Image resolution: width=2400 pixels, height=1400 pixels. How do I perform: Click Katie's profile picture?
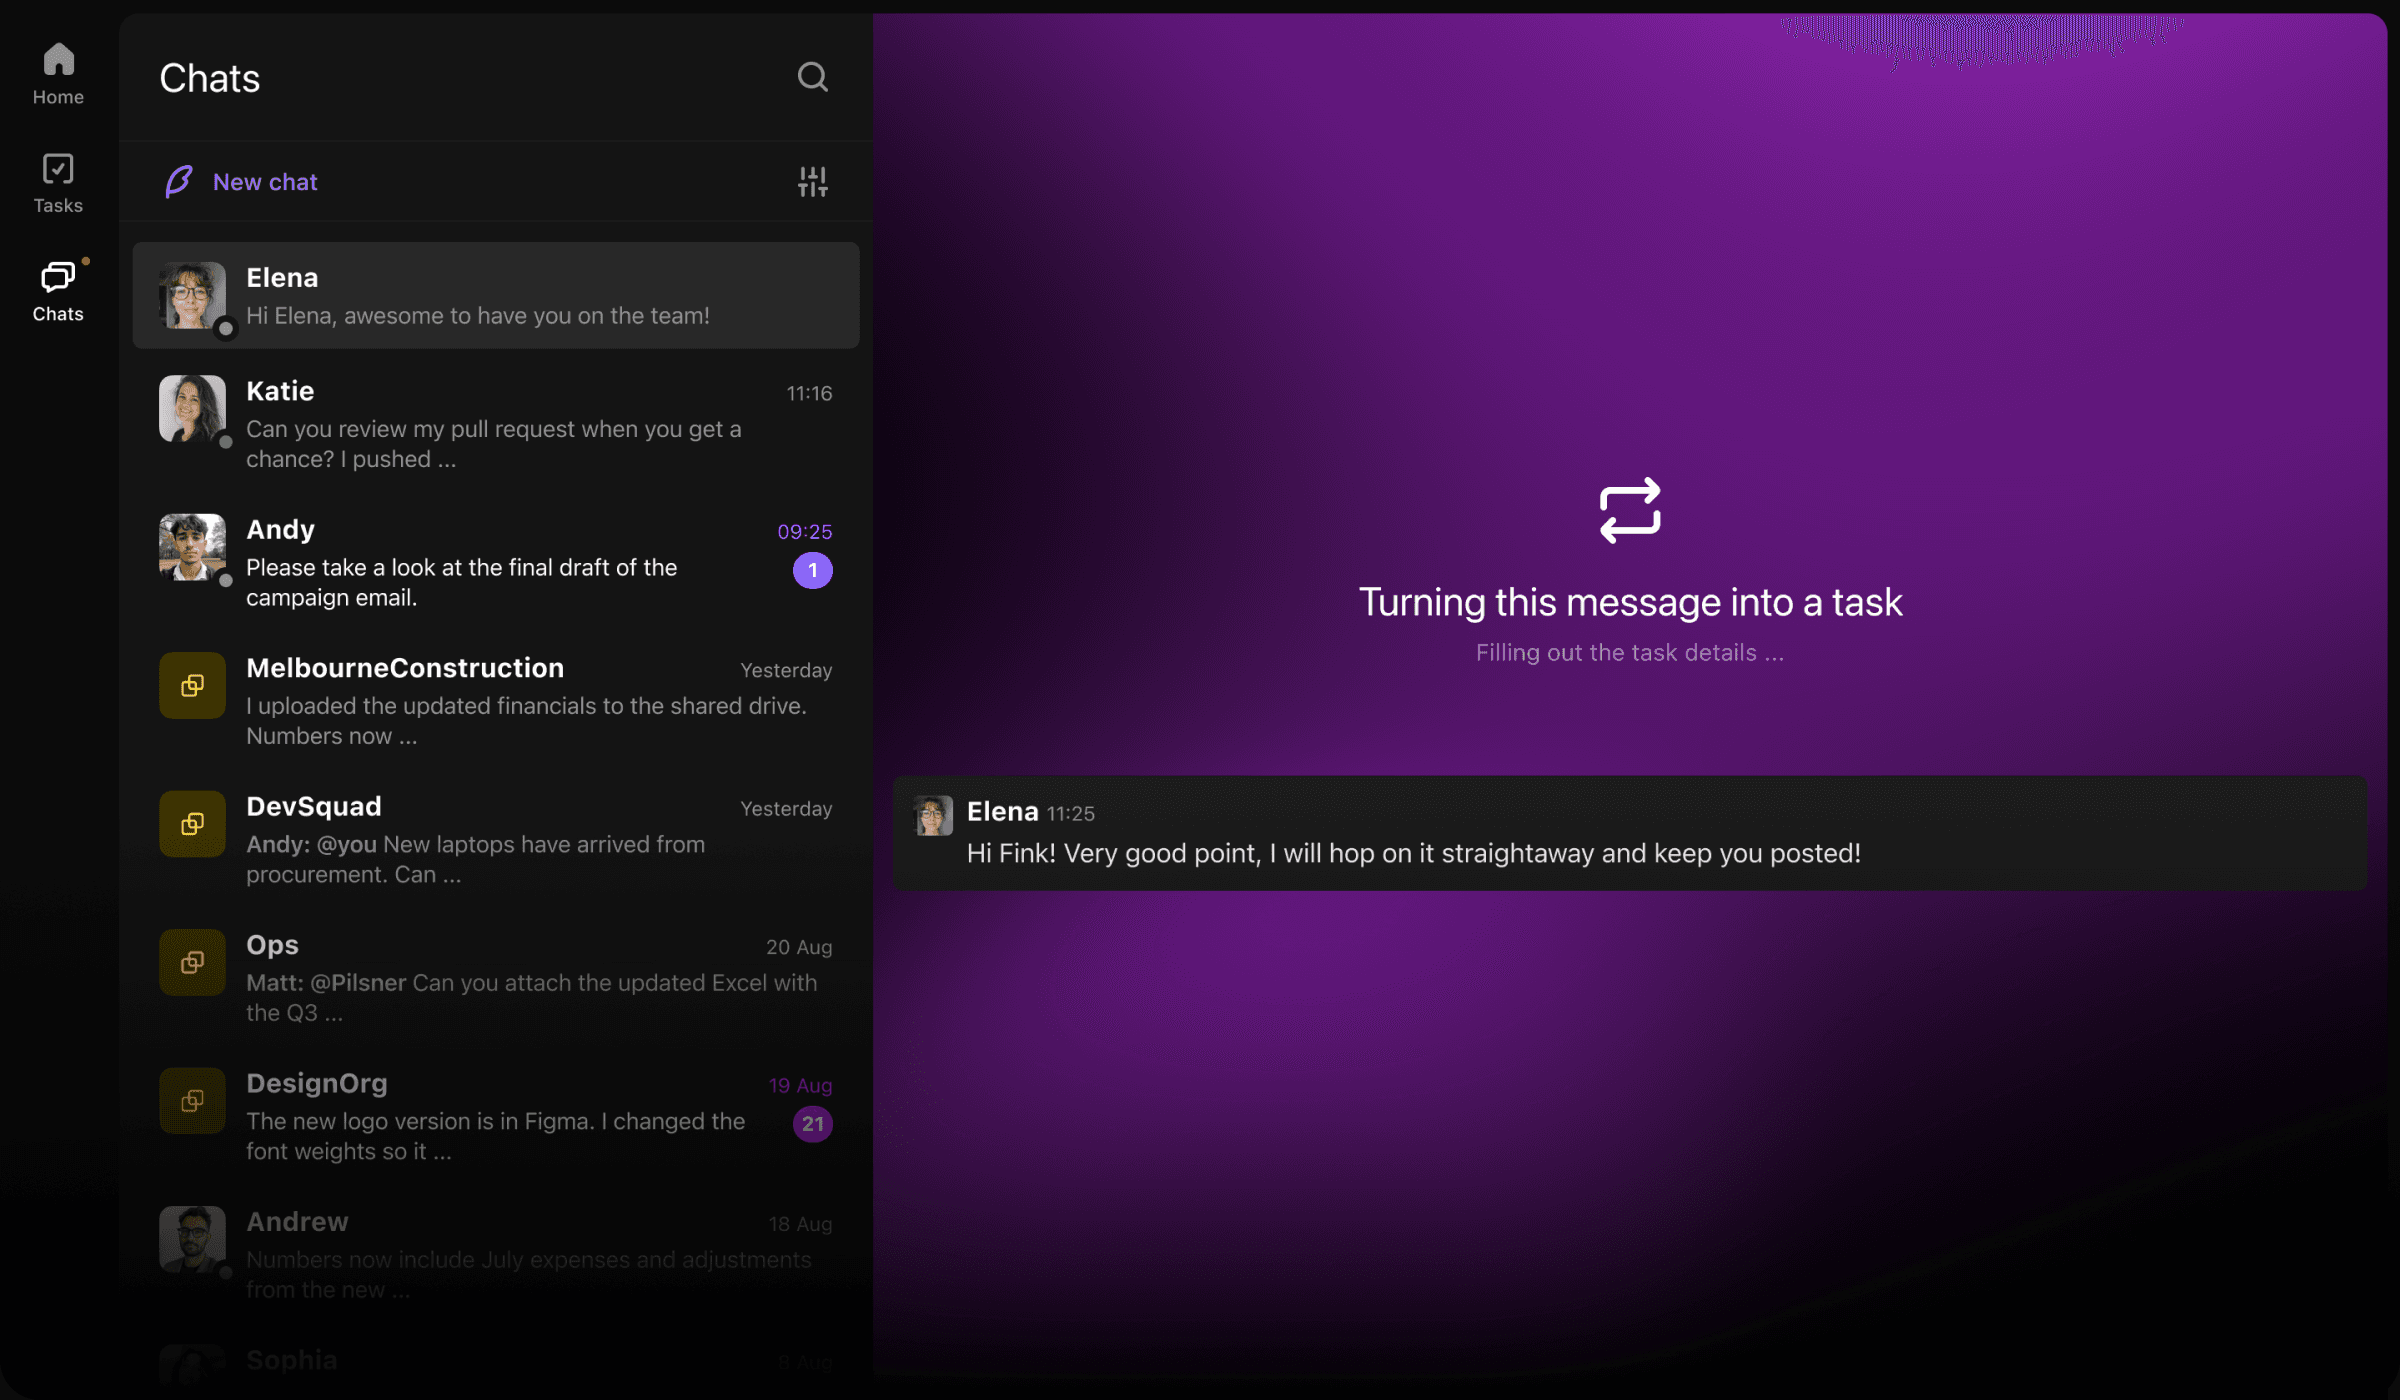[x=191, y=409]
